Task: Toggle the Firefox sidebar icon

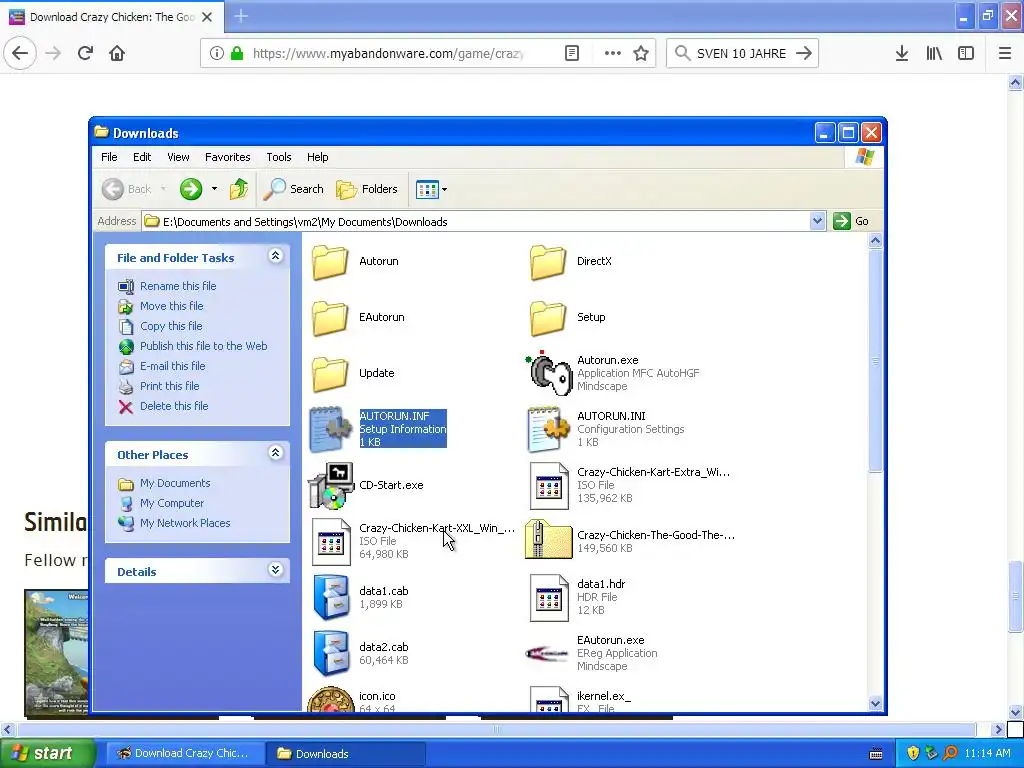Action: (x=966, y=54)
